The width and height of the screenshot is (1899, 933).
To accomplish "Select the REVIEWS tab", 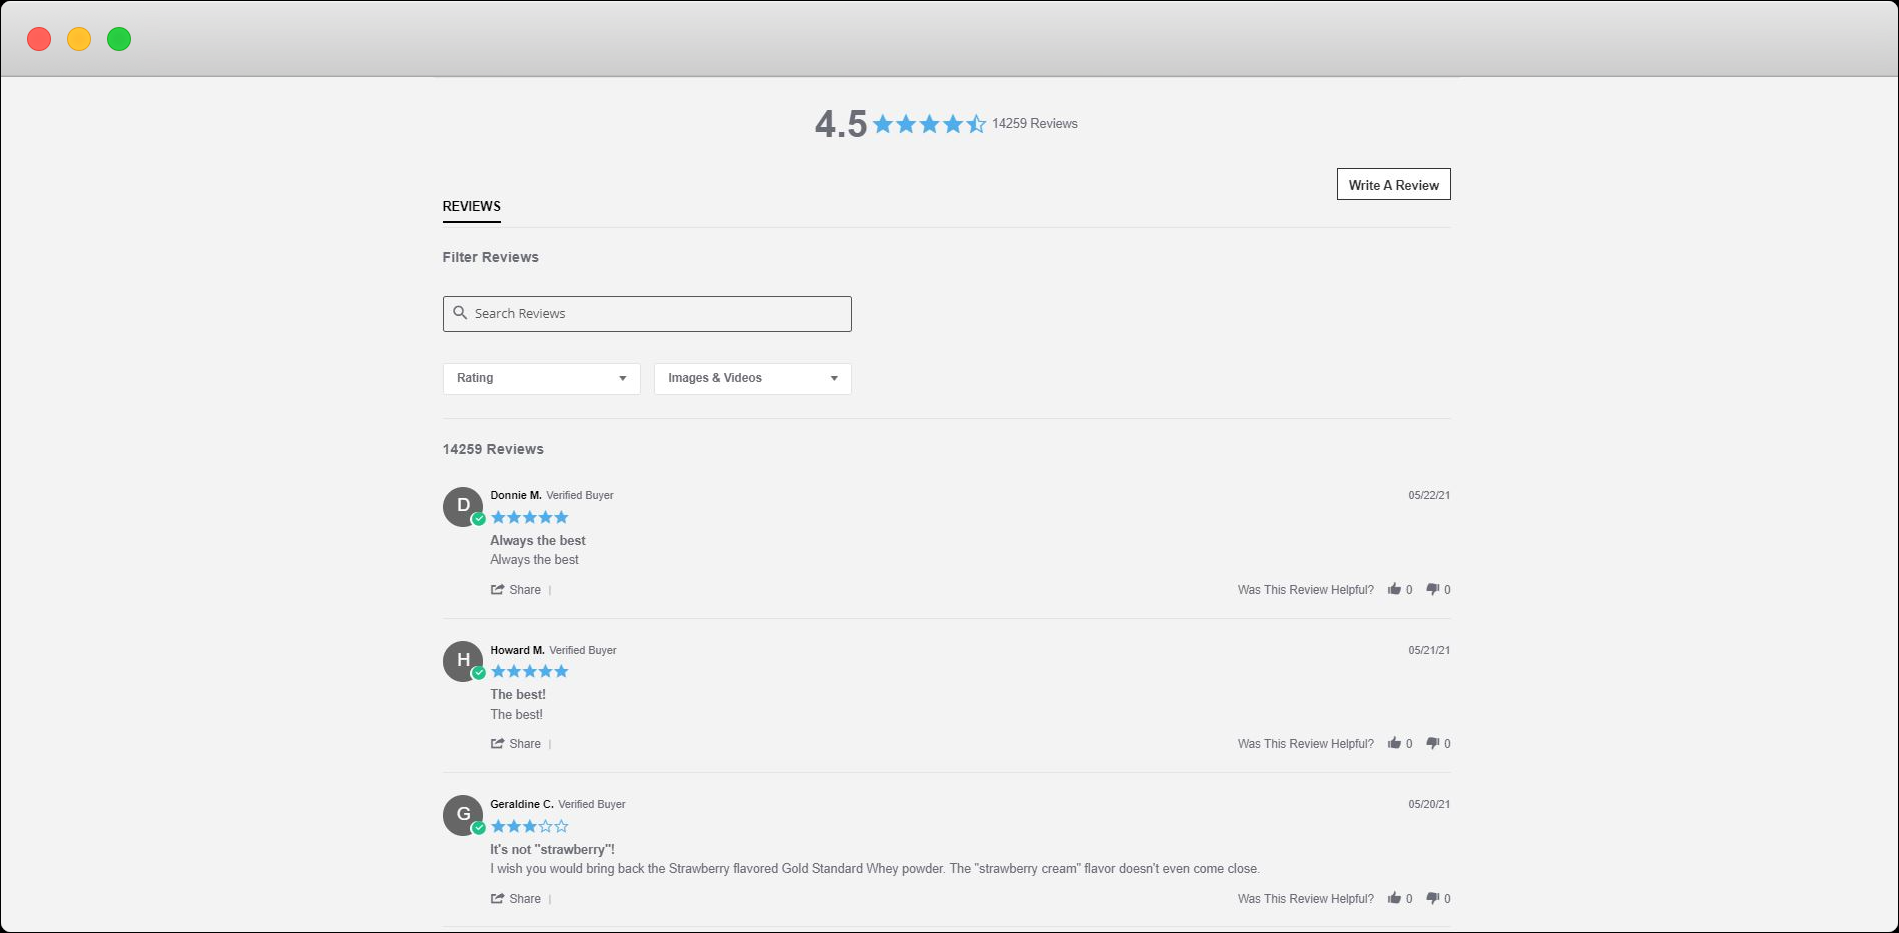I will (472, 206).
